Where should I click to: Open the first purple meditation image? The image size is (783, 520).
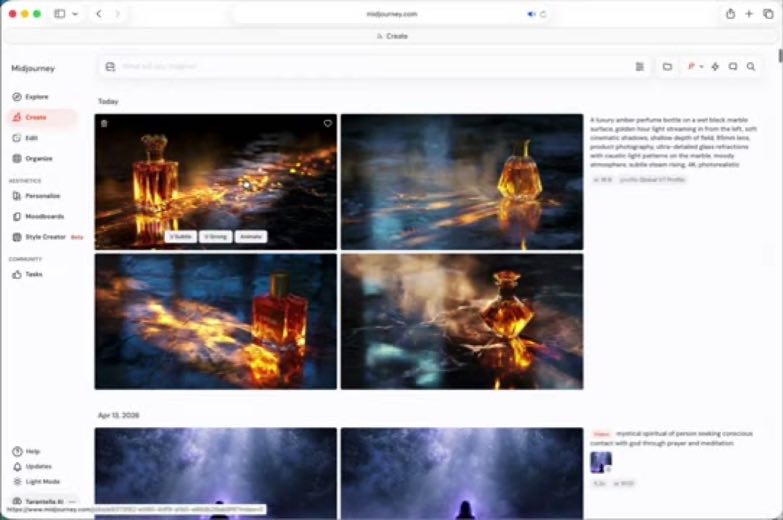(x=216, y=474)
